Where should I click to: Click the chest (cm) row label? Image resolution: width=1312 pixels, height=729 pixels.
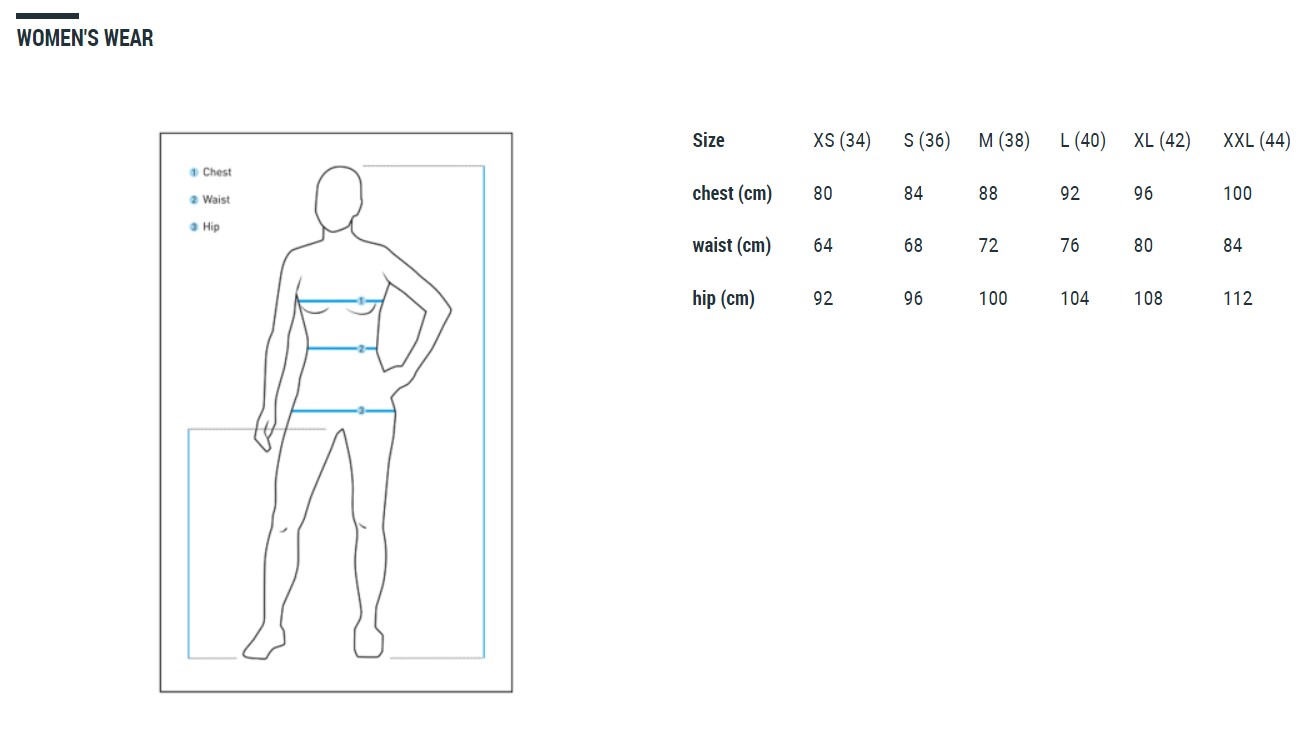[731, 194]
